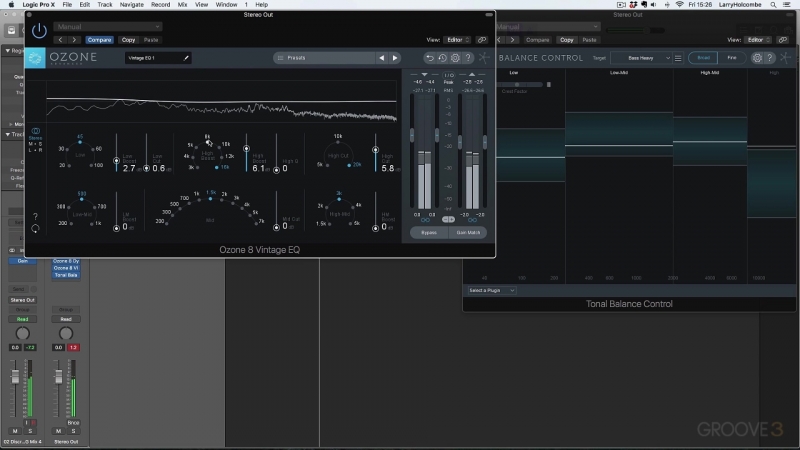Viewport: 800px width, 450px height.
Task: Click the input gain link icon
Action: click(425, 220)
